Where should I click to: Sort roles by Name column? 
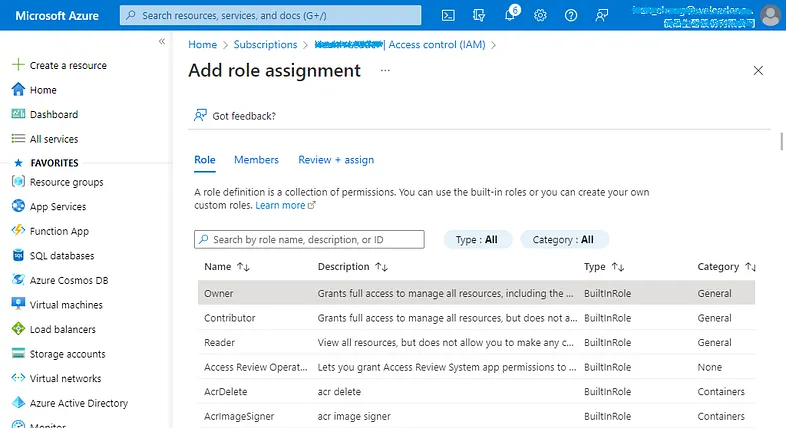pyautogui.click(x=227, y=267)
